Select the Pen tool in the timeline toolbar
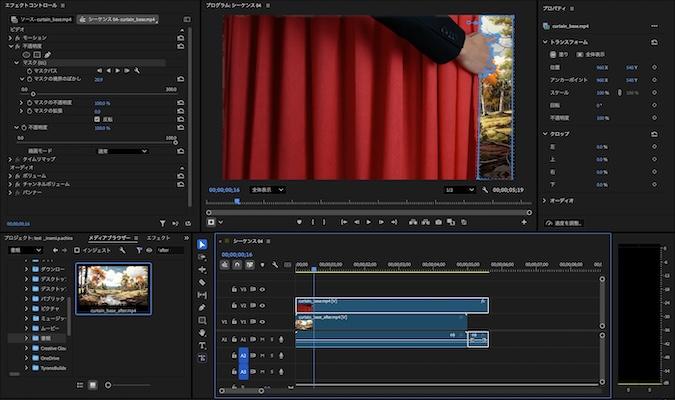The height and width of the screenshot is (400, 675). pyautogui.click(x=202, y=308)
